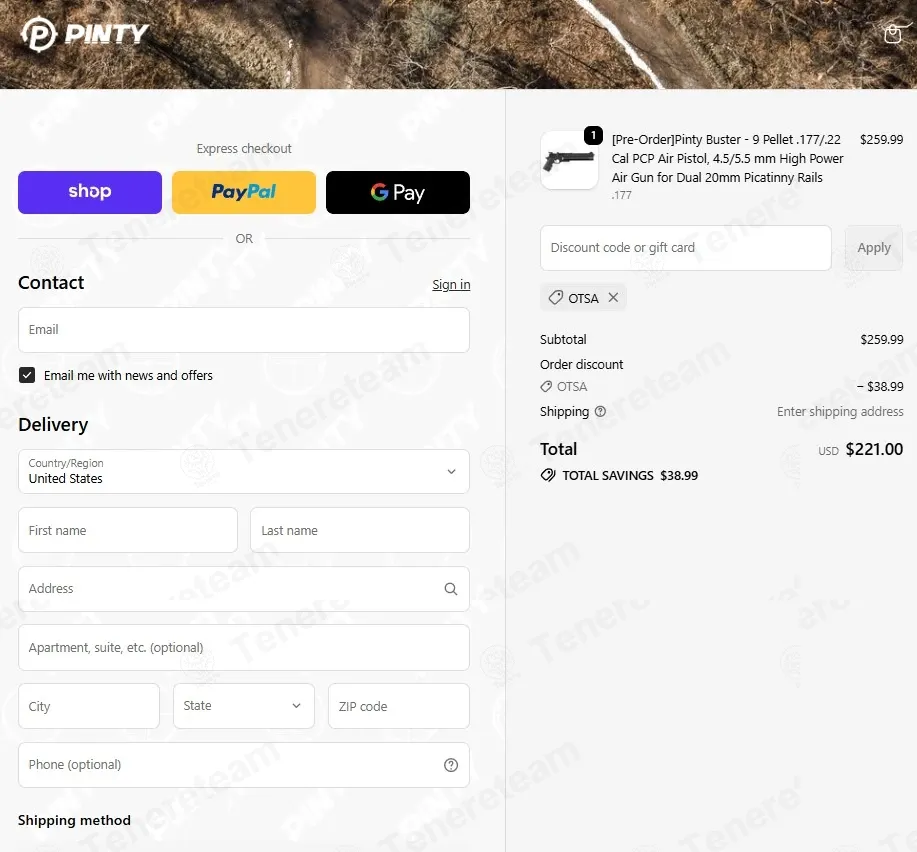Choose Google Pay express checkout

(398, 192)
